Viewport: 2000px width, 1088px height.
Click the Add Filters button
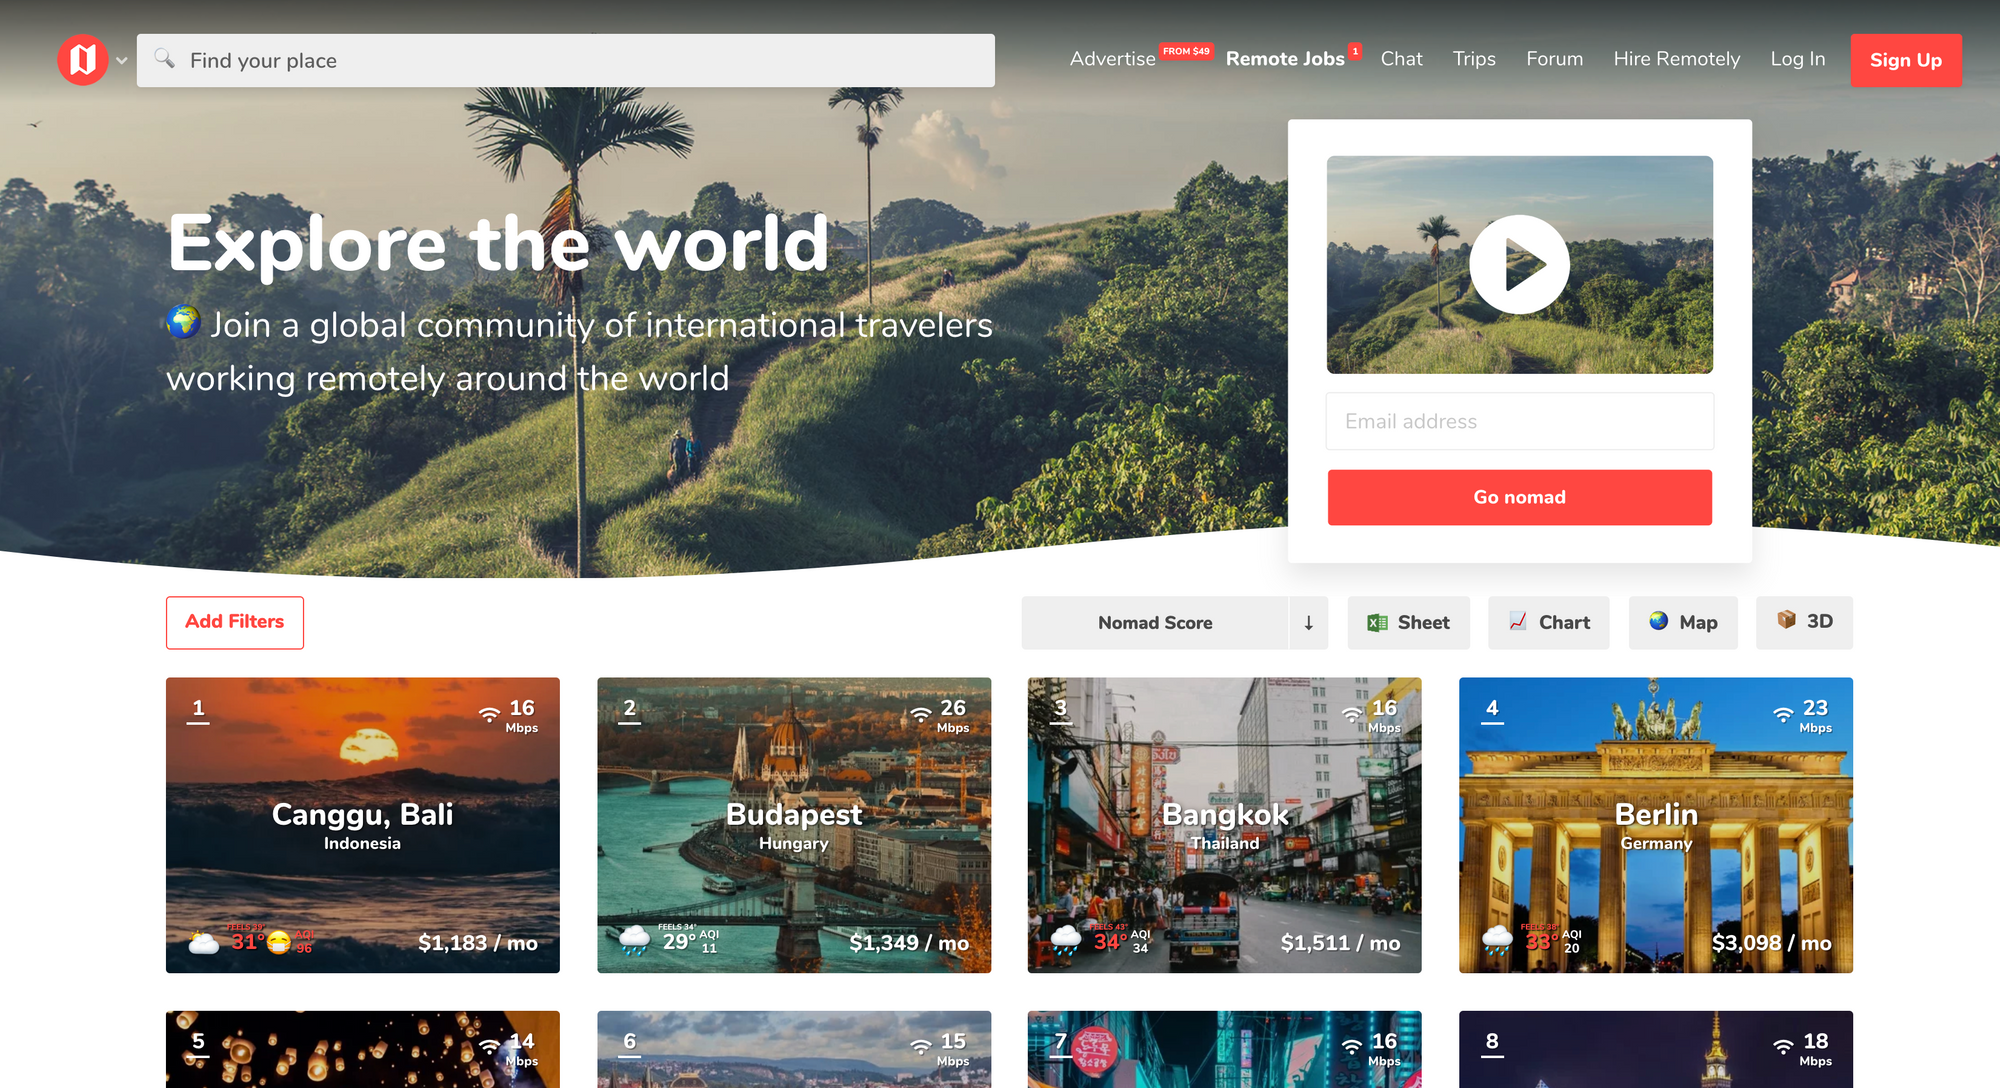pos(235,622)
